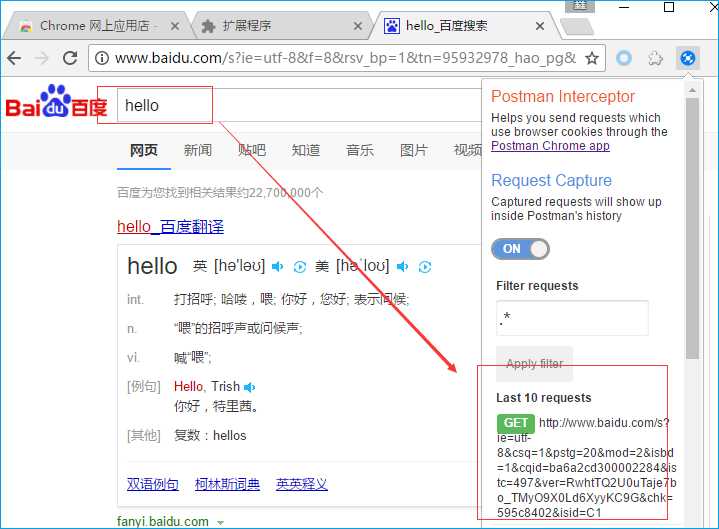Image resolution: width=719 pixels, height=529 pixels.
Task: Open the Postman Chrome app link
Action: 550,146
